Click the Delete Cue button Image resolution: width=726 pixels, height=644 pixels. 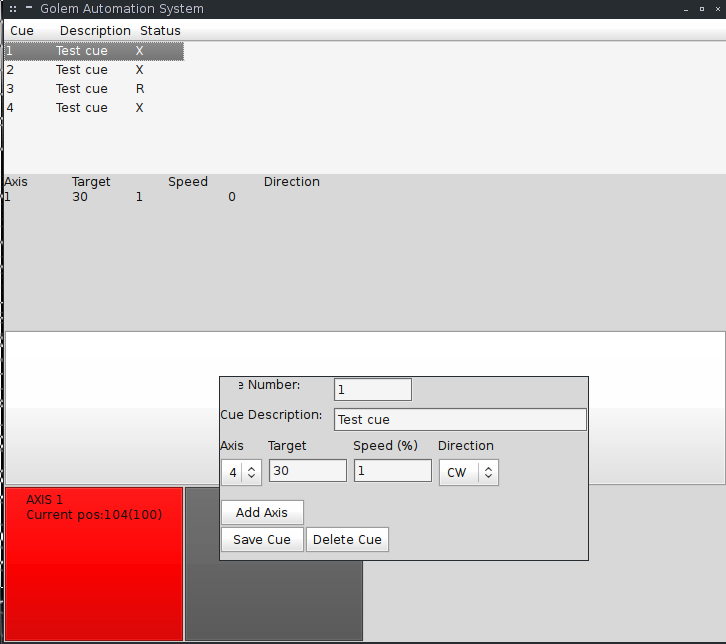point(347,540)
